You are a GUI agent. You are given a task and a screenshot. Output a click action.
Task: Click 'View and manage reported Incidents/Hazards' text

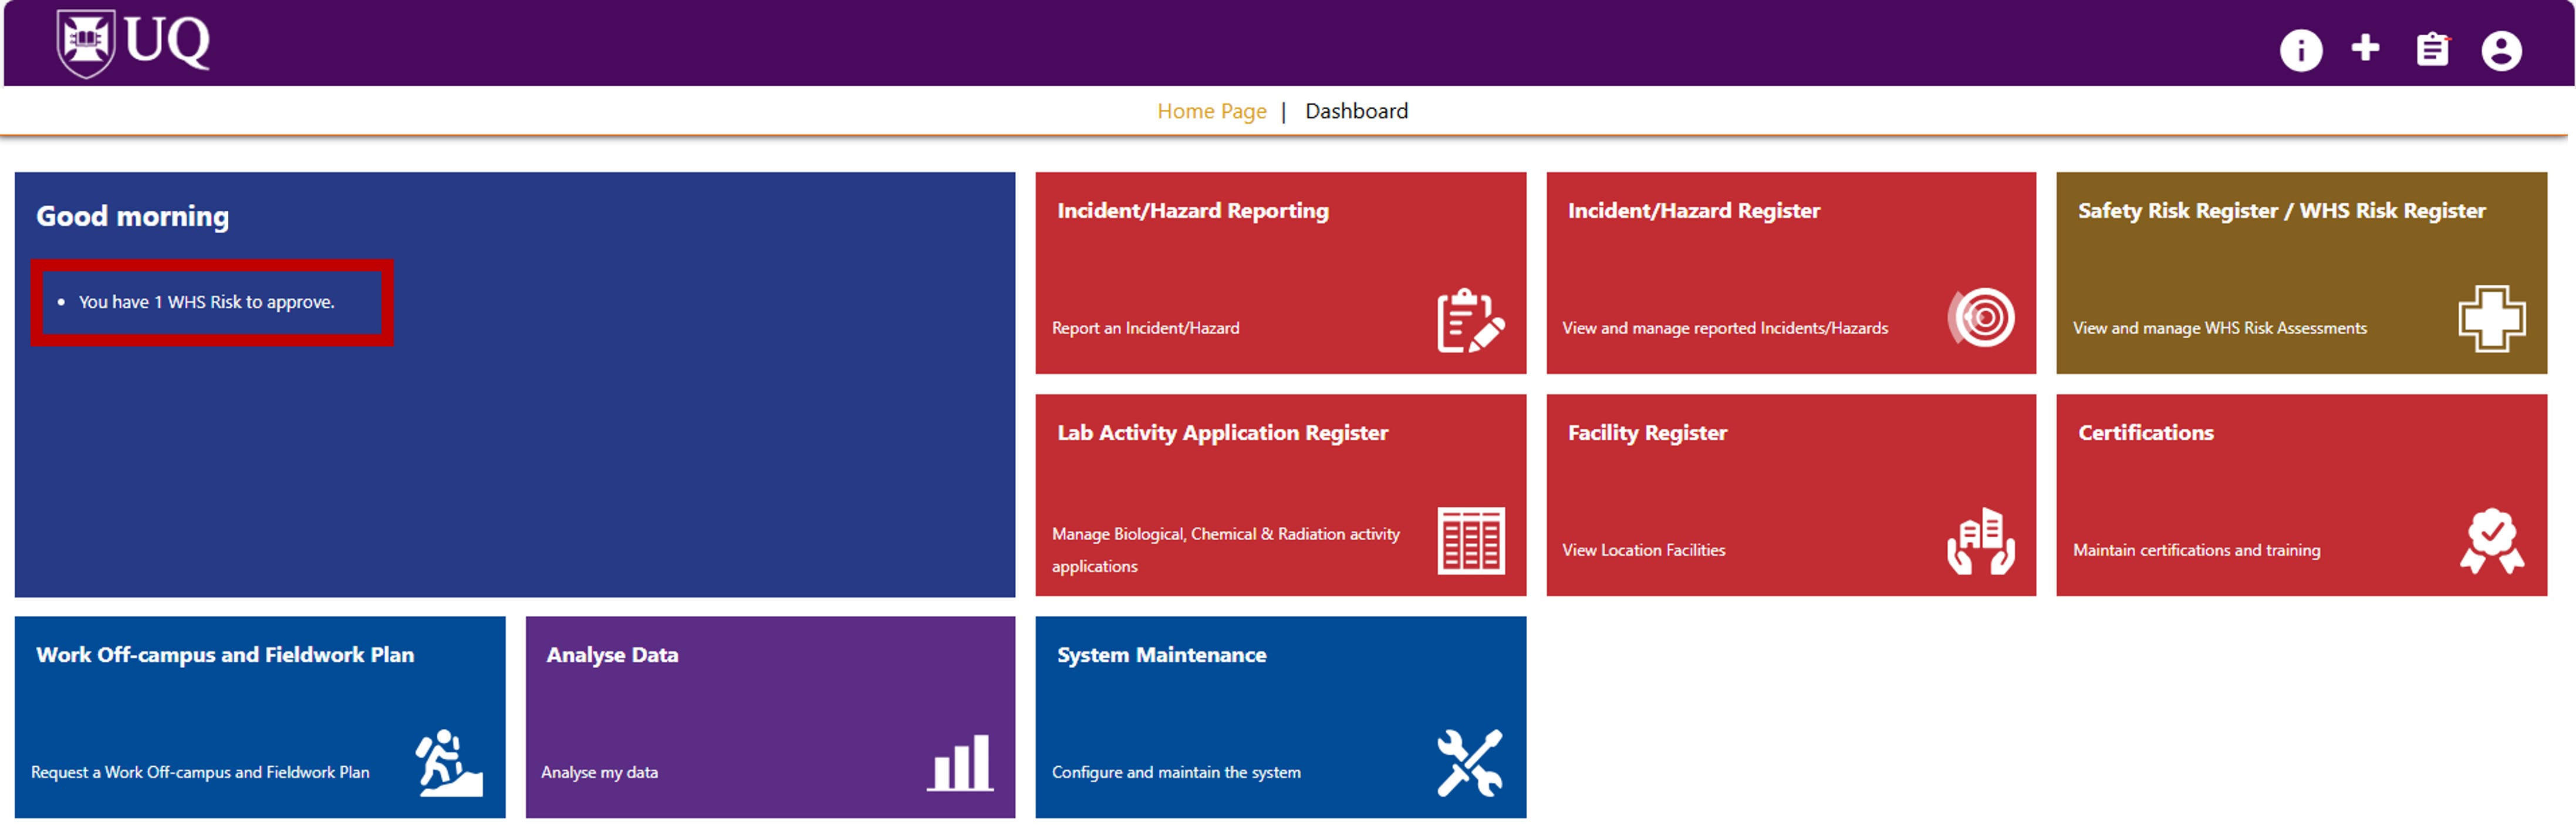(x=1725, y=328)
